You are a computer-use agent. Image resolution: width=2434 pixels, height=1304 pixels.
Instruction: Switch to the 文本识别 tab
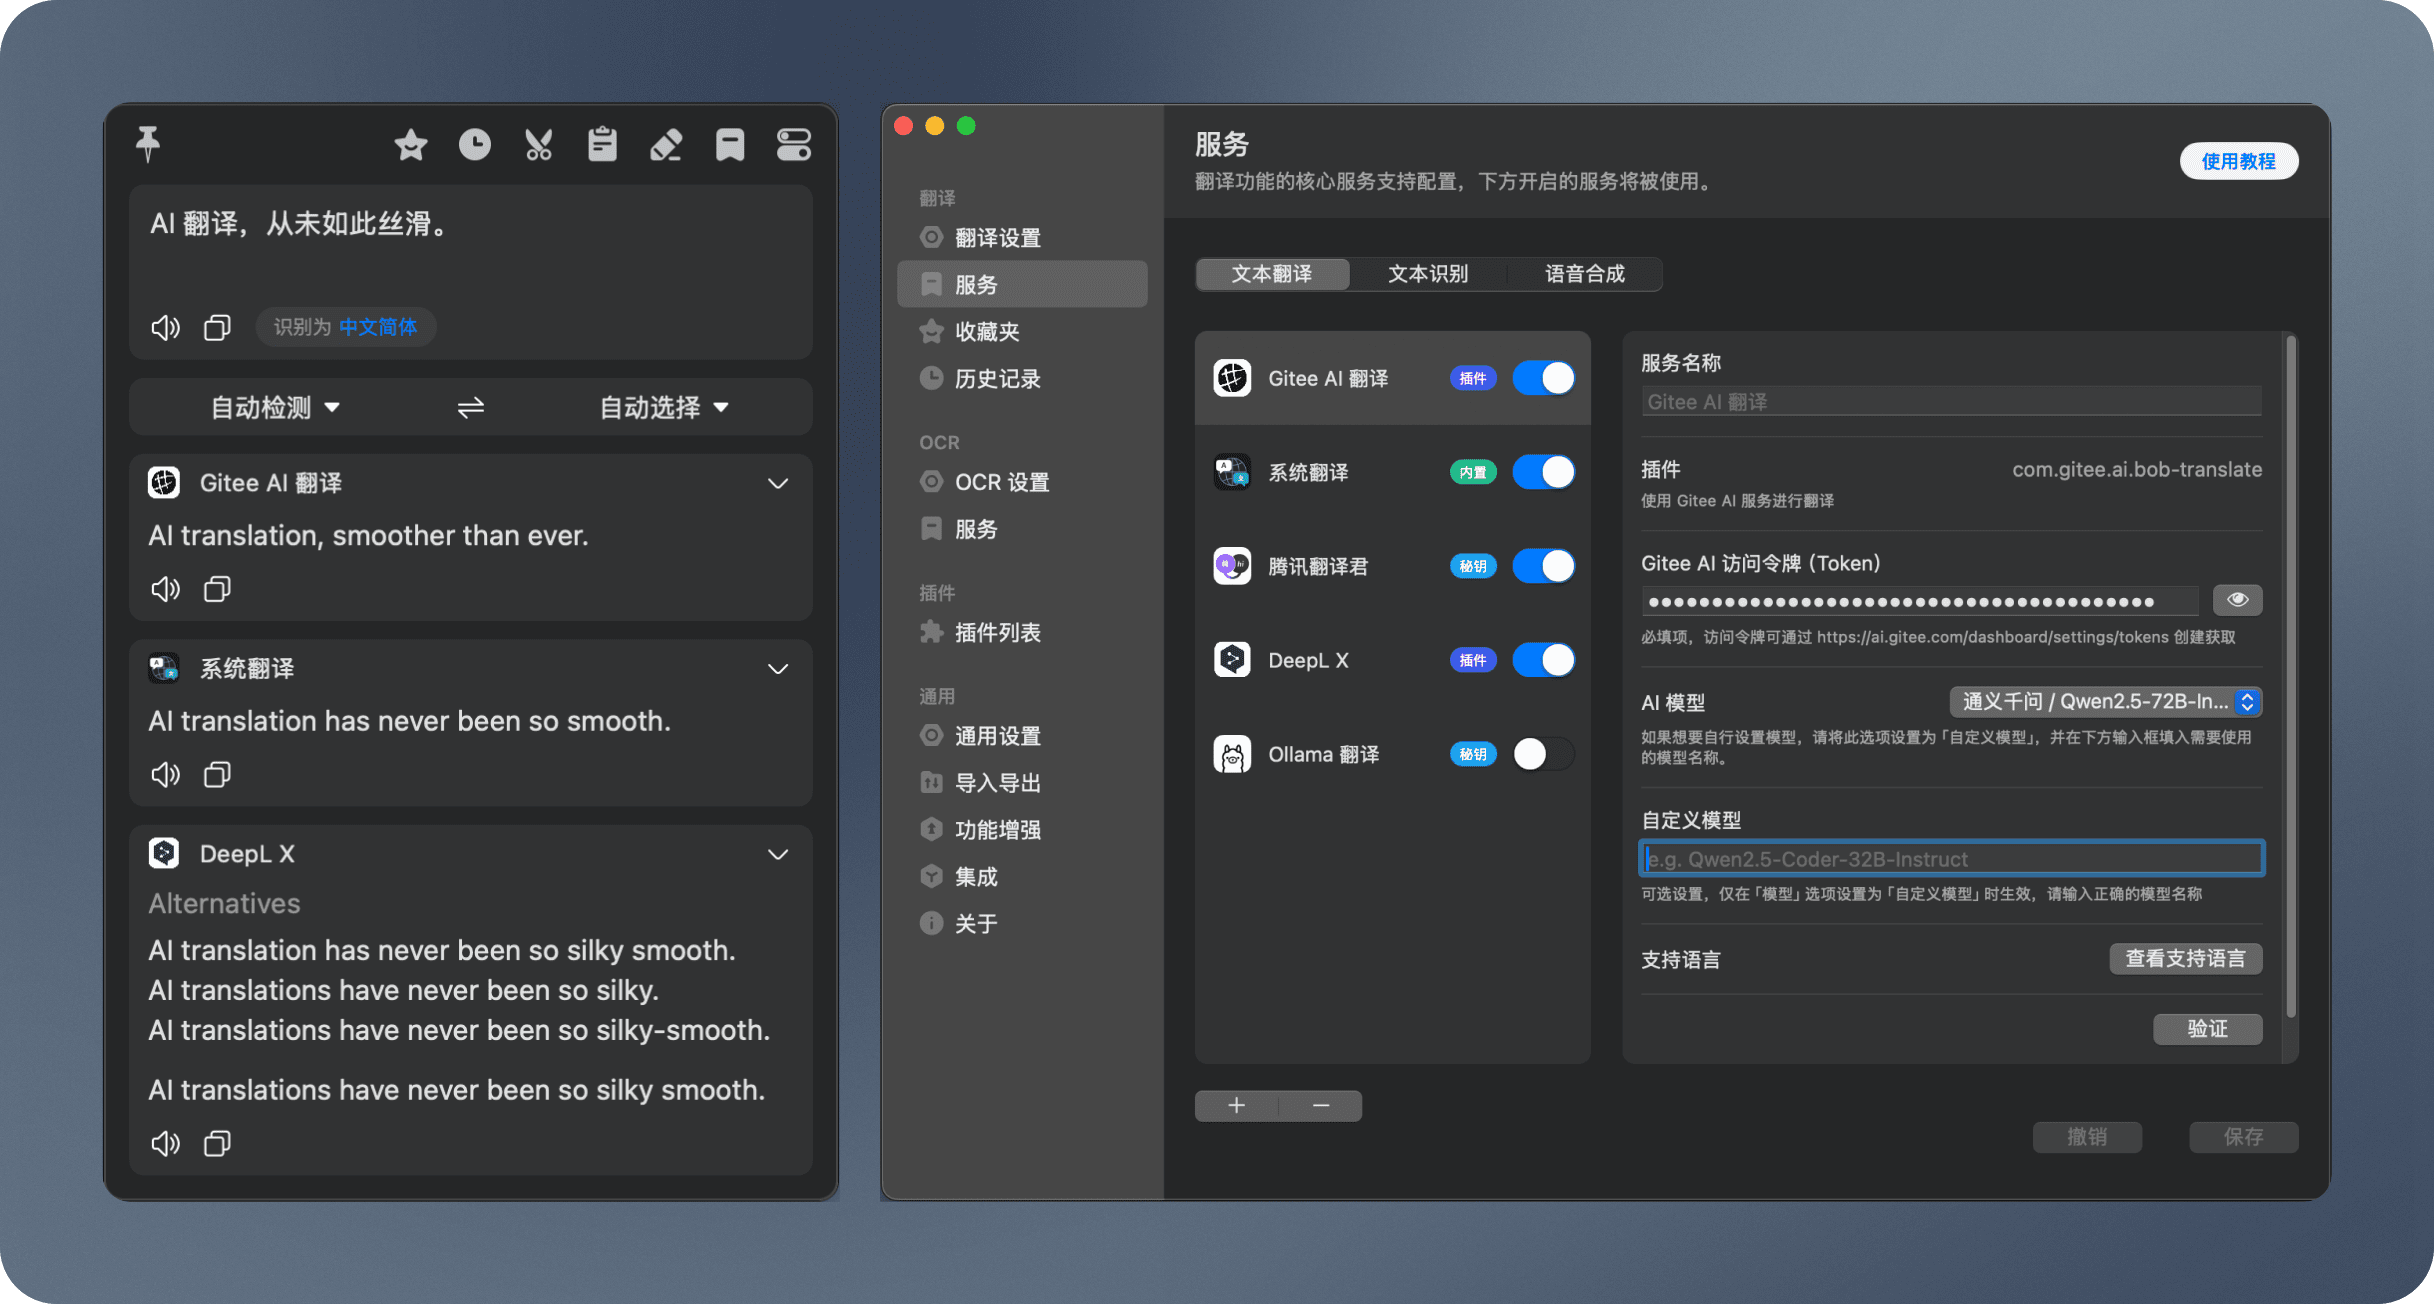[x=1427, y=274]
